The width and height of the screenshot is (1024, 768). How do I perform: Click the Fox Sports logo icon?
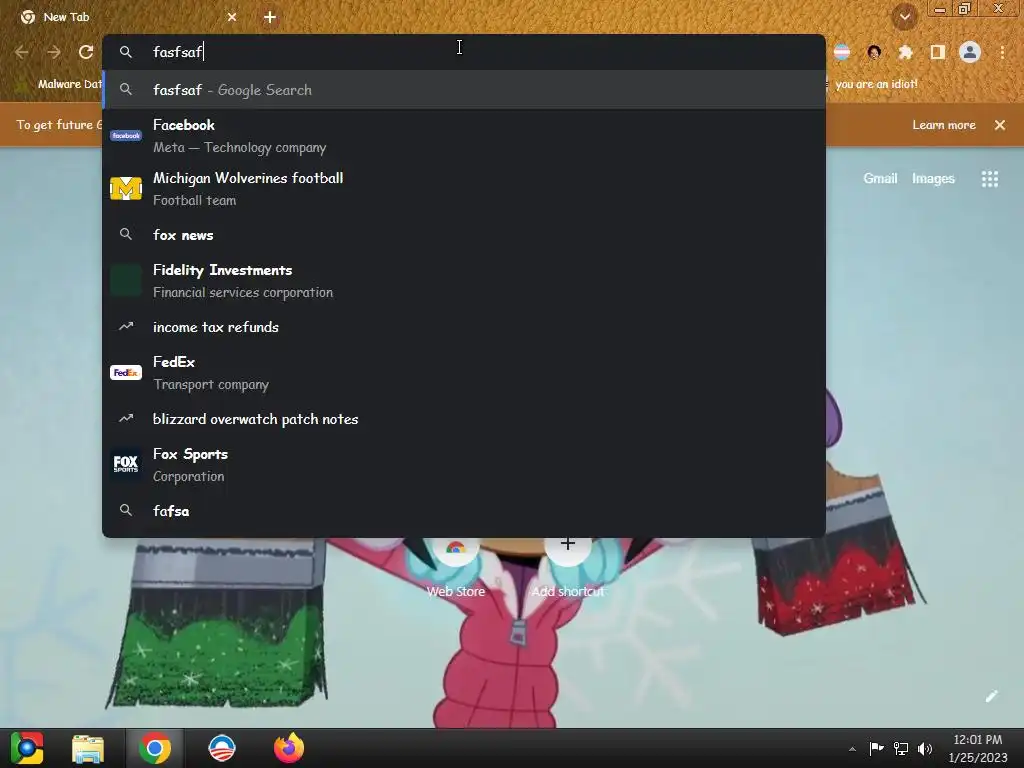(126, 464)
